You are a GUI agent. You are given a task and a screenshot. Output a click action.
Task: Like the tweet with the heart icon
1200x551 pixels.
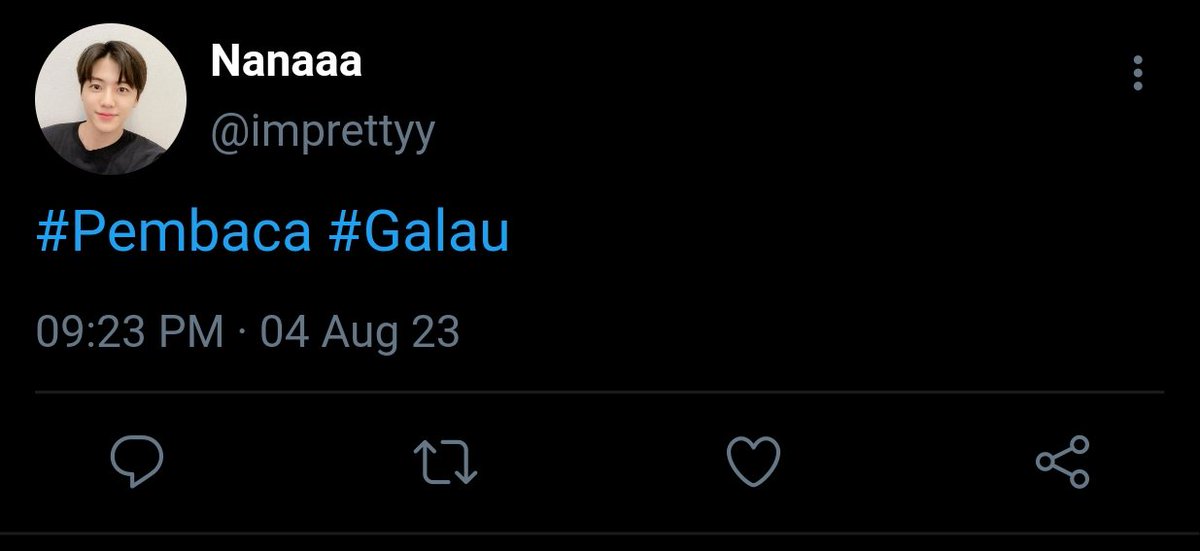pyautogui.click(x=753, y=462)
